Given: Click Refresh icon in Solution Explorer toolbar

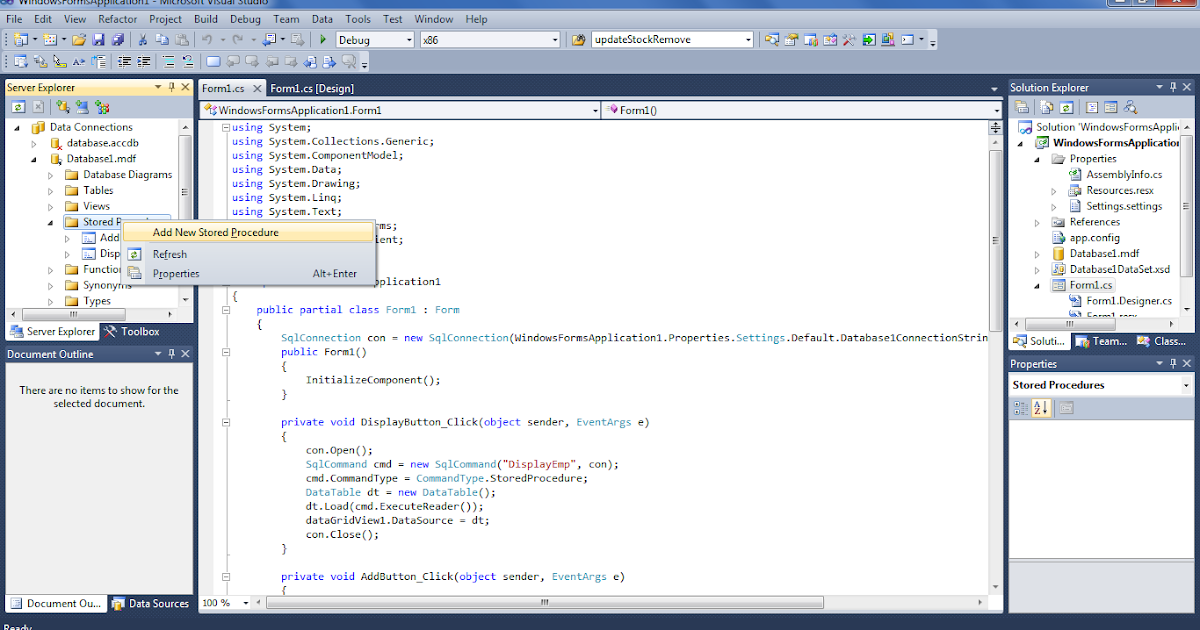Looking at the screenshot, I should tap(1067, 107).
